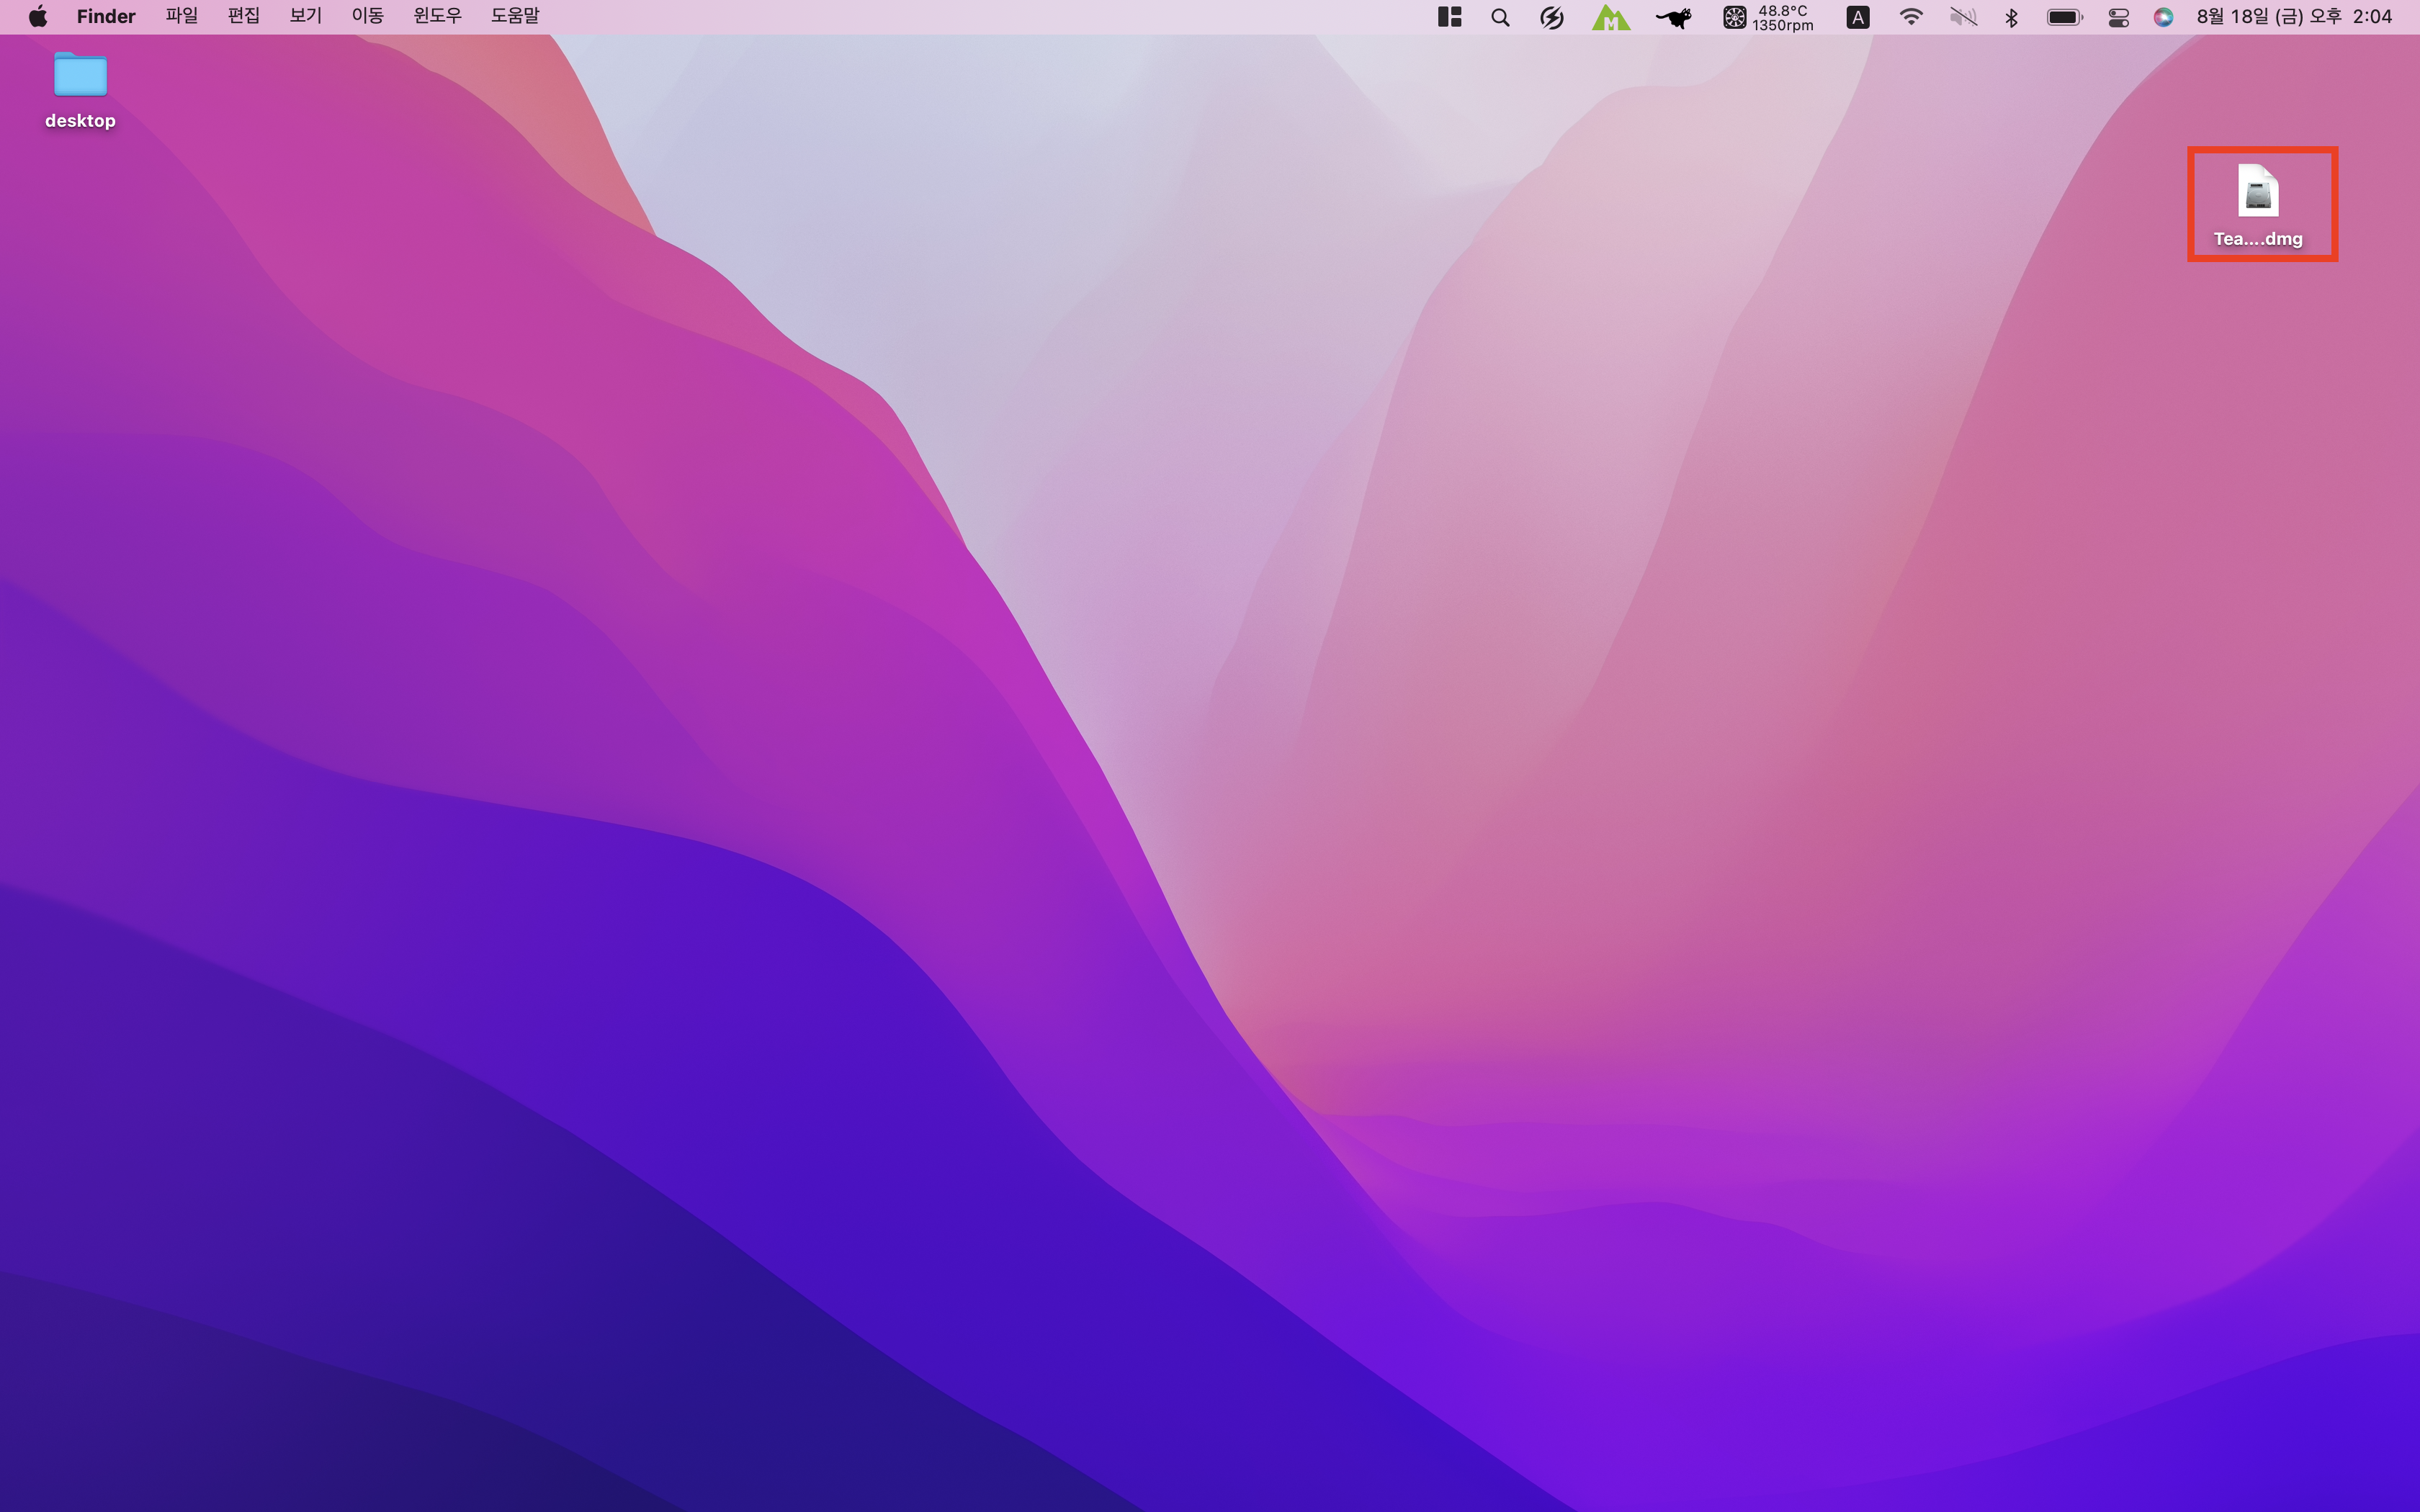Open Spotlight search magnifier icon
The width and height of the screenshot is (2420, 1512).
point(1500,17)
